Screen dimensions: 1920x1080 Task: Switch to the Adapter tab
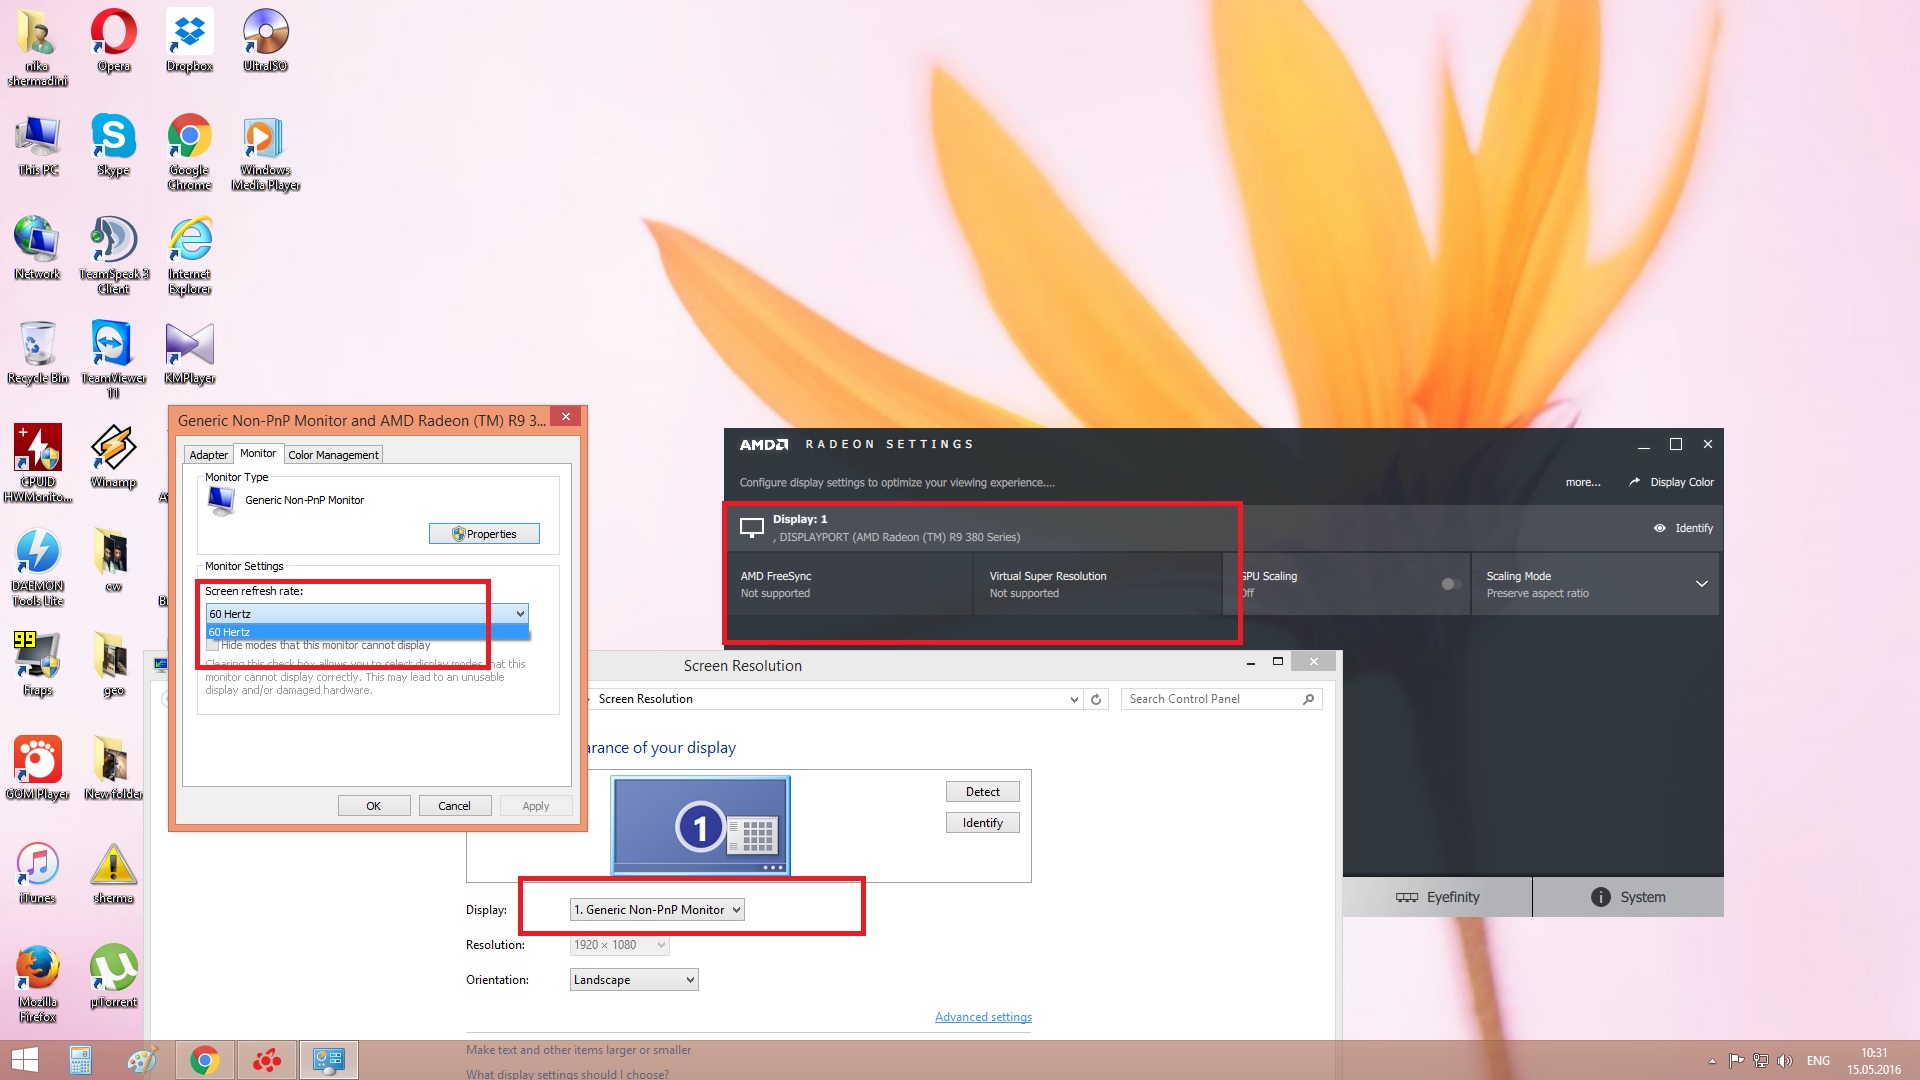pos(208,455)
